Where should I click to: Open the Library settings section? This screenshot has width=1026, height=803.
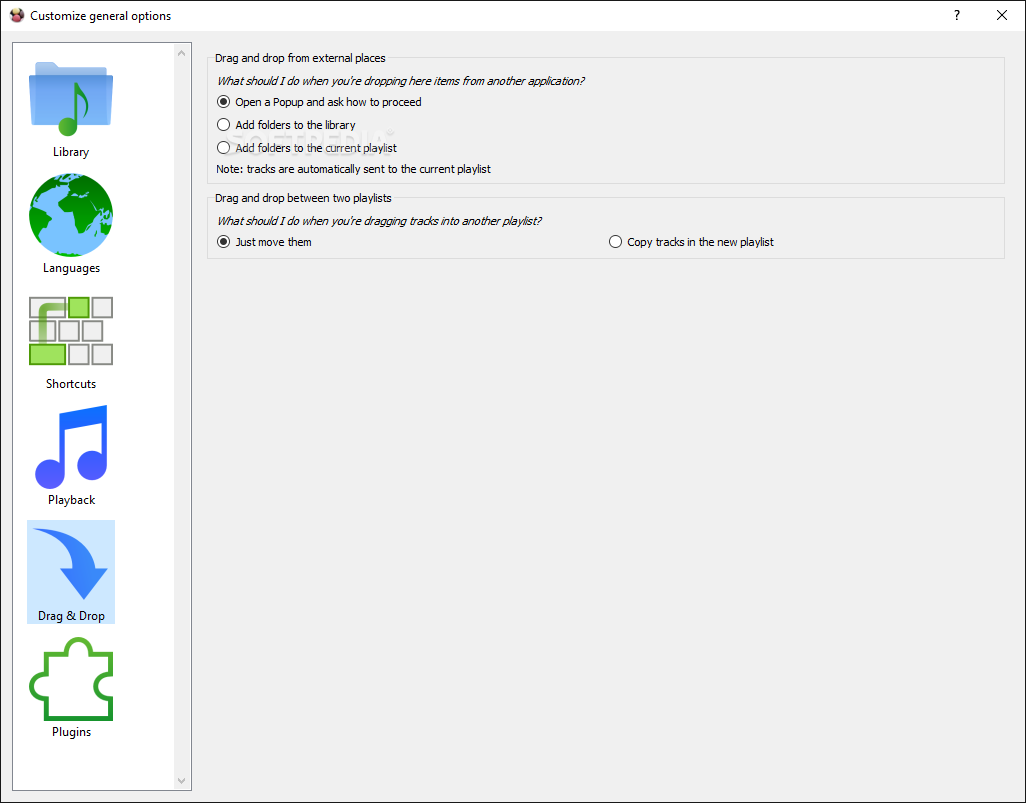(x=71, y=109)
